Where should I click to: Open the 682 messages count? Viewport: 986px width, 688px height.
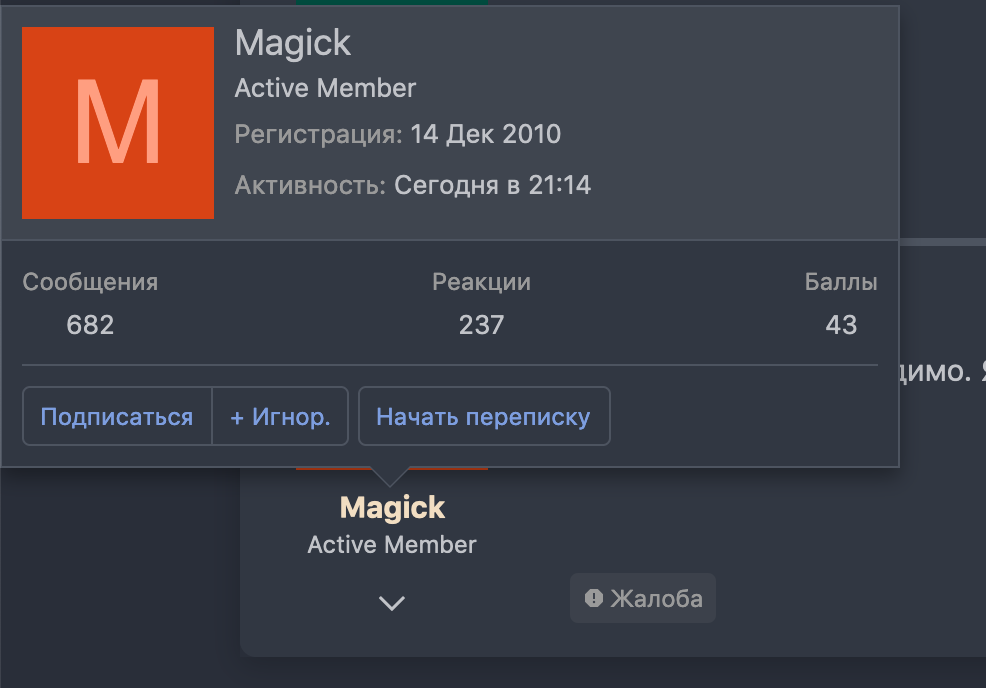click(90, 325)
